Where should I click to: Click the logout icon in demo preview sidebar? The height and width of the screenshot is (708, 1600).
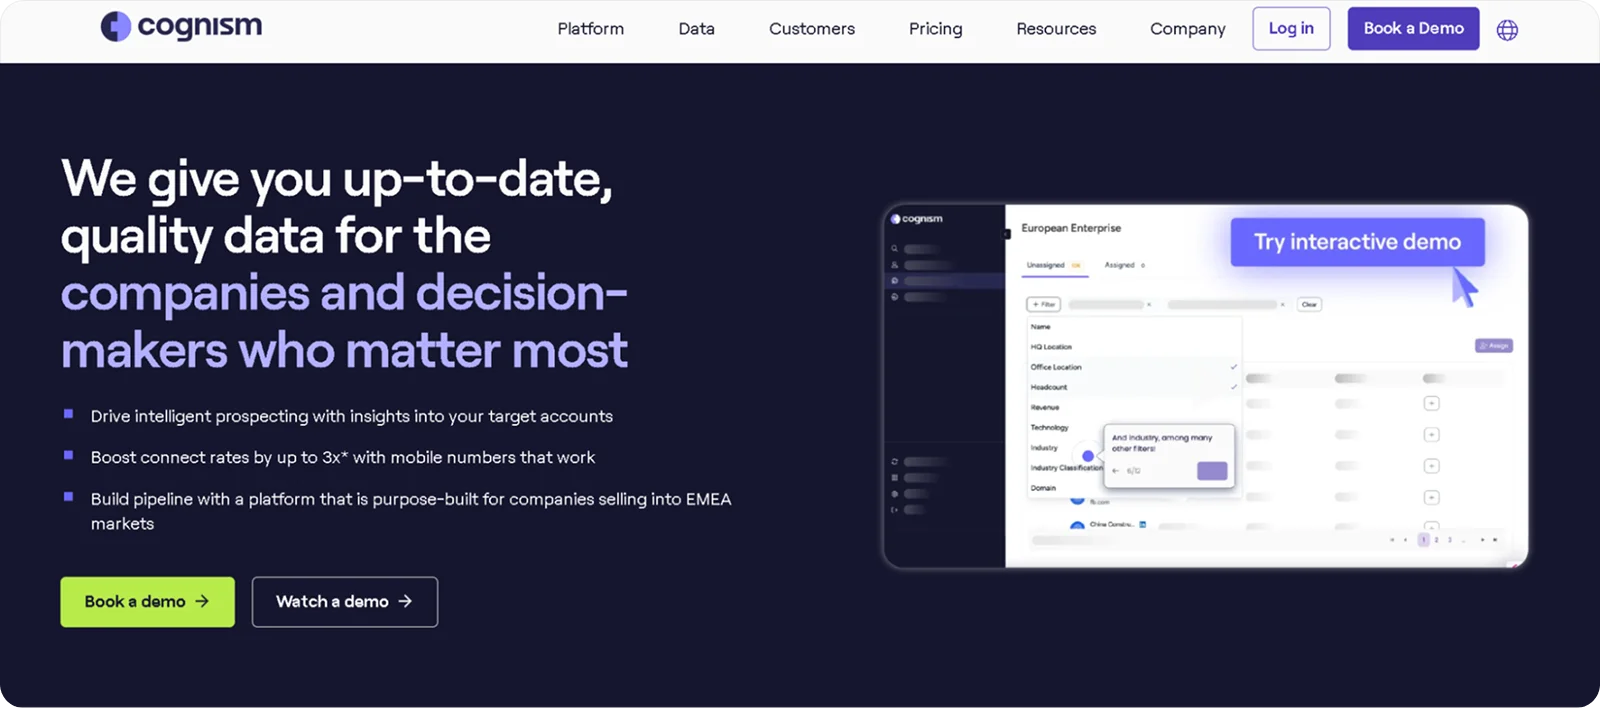point(894,510)
